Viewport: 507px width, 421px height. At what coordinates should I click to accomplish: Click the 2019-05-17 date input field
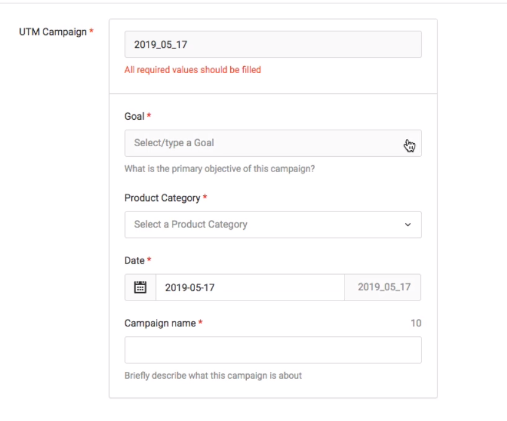click(x=250, y=287)
